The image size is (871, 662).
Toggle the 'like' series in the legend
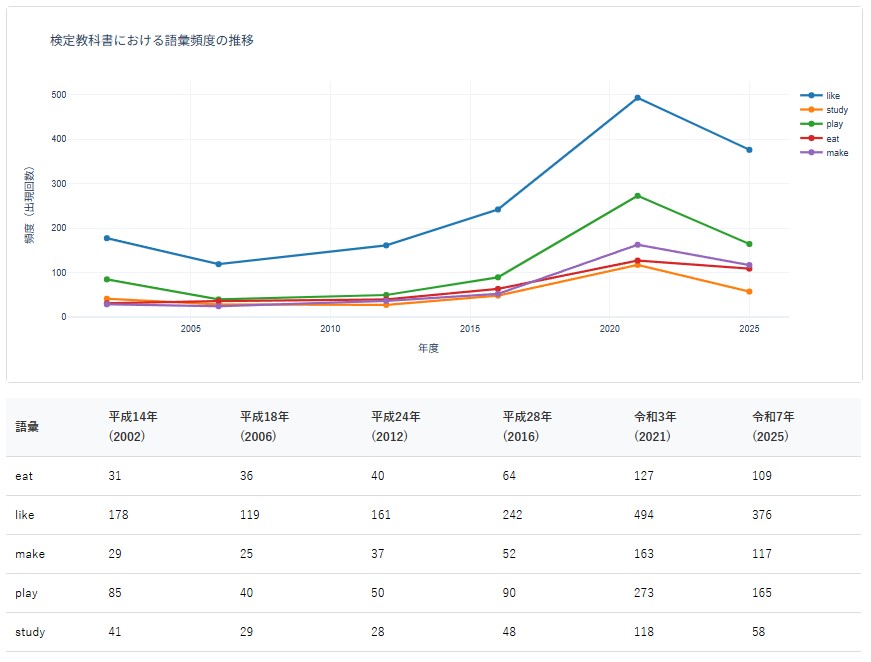[x=833, y=96]
